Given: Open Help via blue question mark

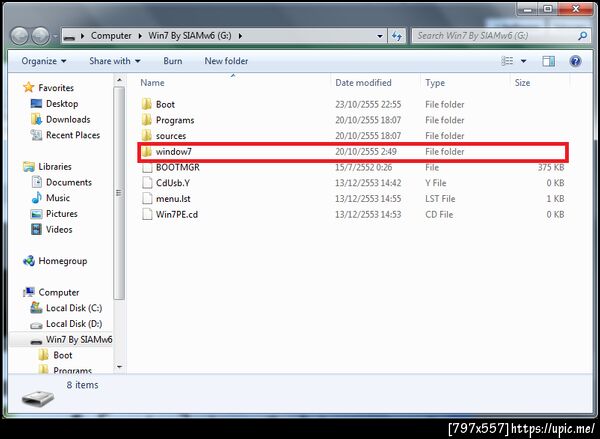Looking at the screenshot, I should pyautogui.click(x=575, y=61).
